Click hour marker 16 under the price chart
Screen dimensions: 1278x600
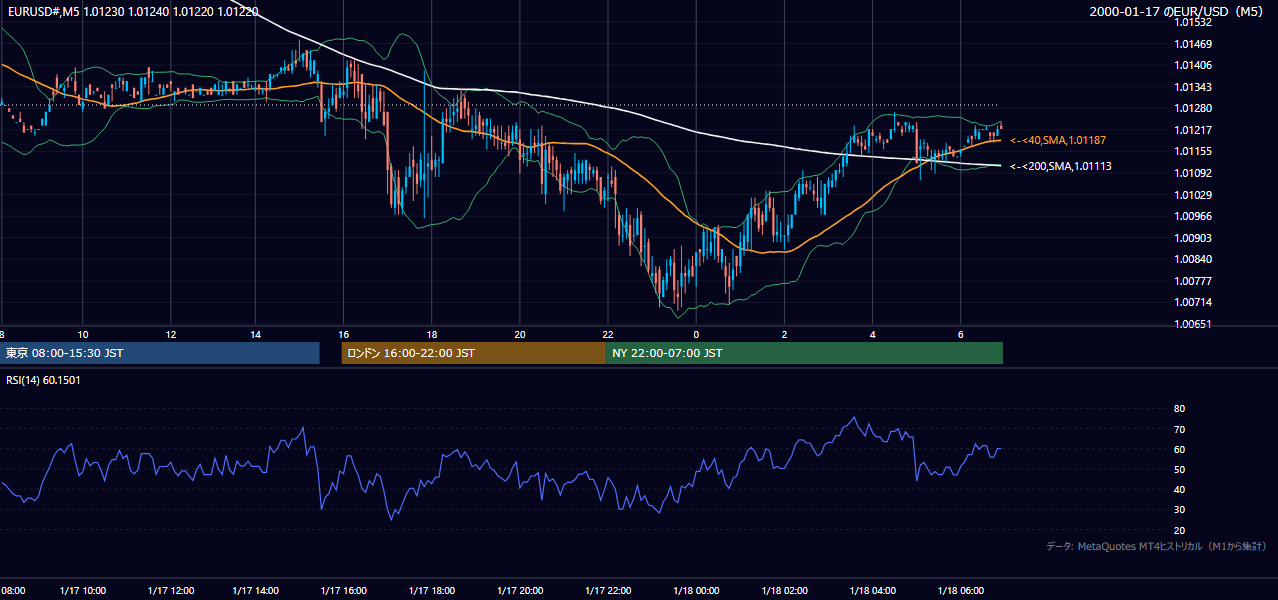click(343, 334)
